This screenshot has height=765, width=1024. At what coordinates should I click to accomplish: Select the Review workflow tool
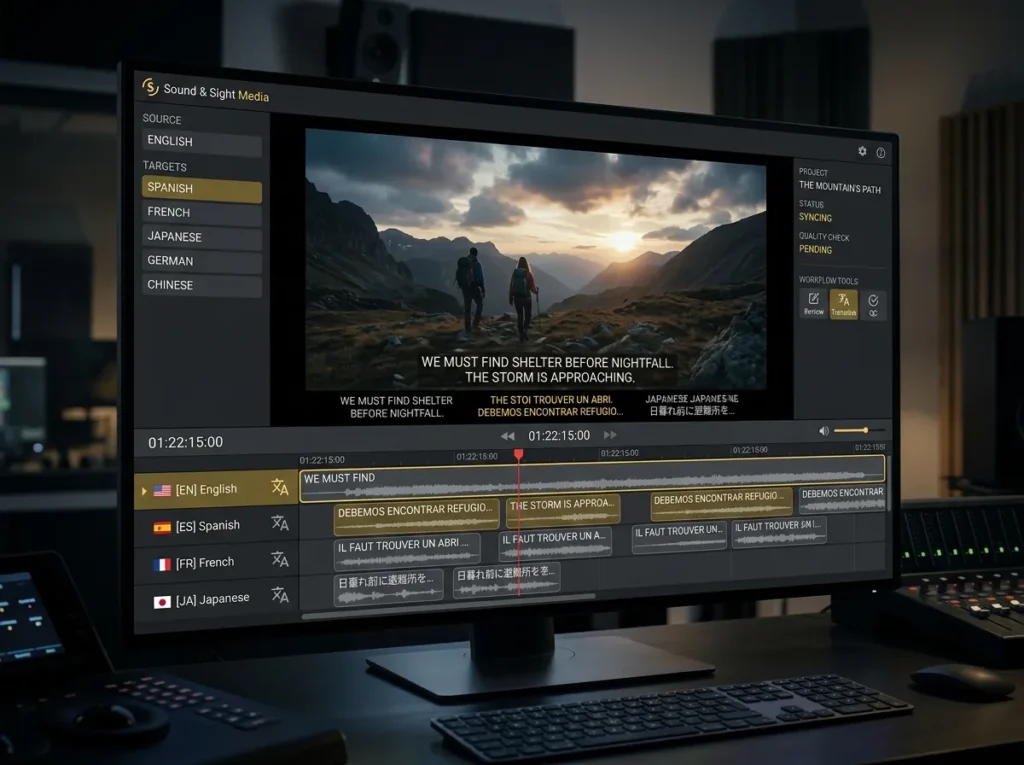point(814,303)
